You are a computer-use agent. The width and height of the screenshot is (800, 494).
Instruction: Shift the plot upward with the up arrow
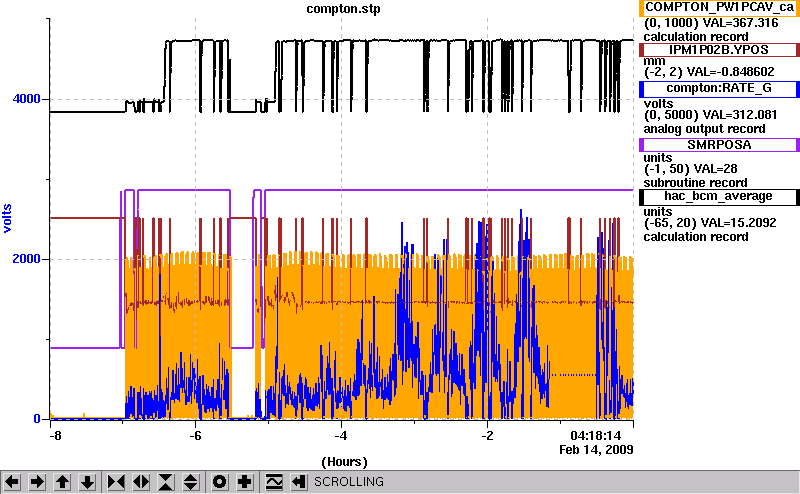[62, 482]
